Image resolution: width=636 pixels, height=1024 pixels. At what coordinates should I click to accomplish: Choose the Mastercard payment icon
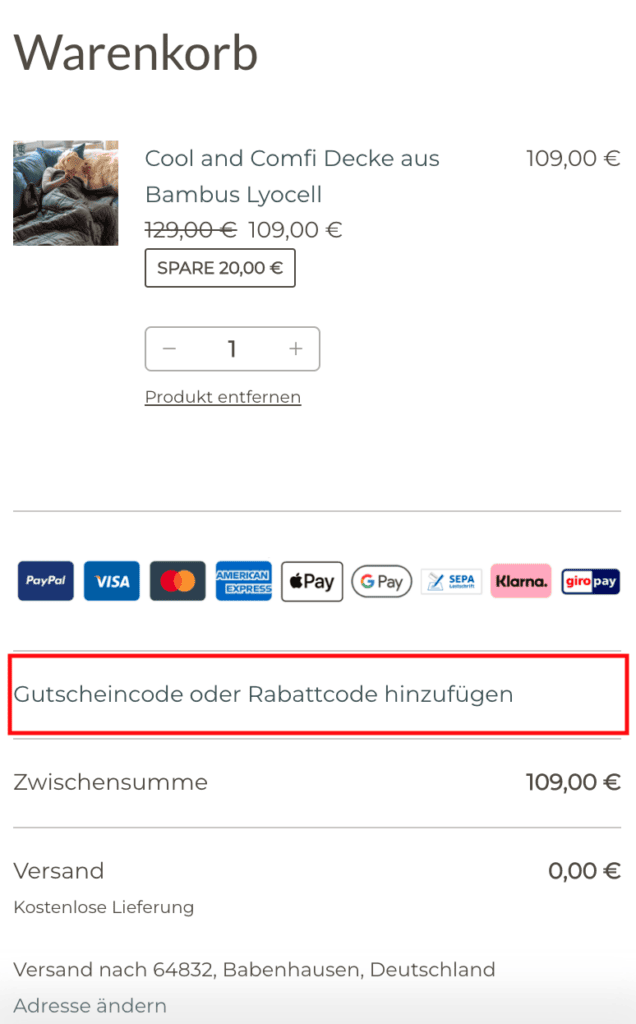[x=178, y=581]
